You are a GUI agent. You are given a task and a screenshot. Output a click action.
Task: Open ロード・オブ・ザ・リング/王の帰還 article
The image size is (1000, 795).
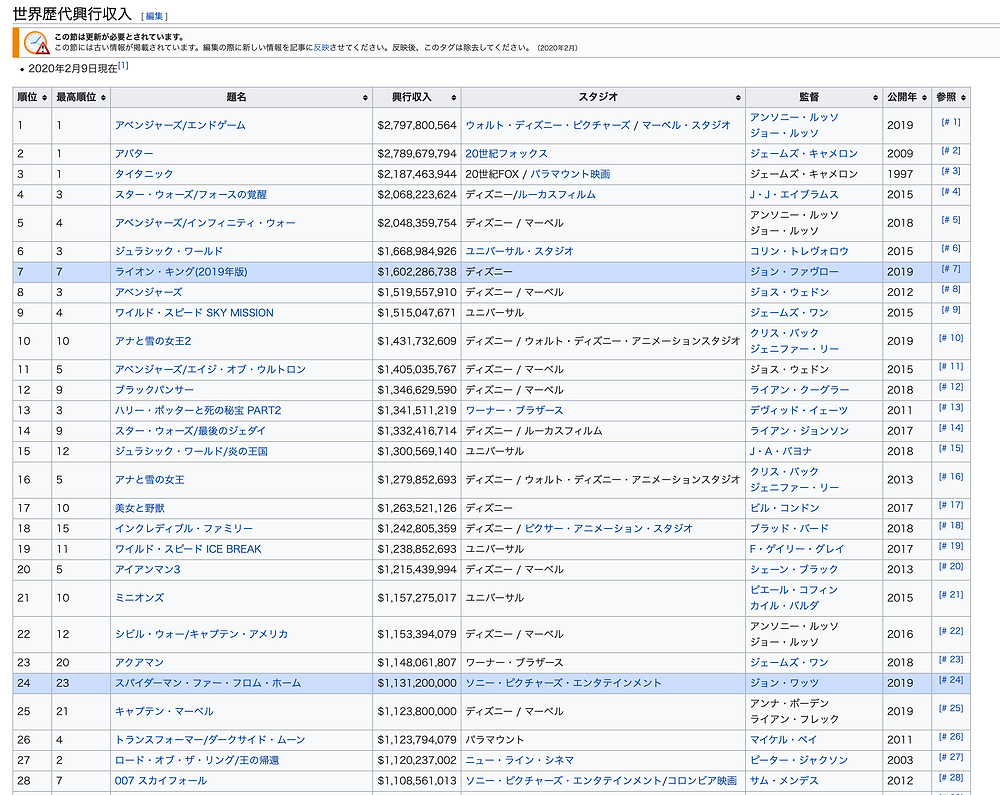[x=197, y=760]
